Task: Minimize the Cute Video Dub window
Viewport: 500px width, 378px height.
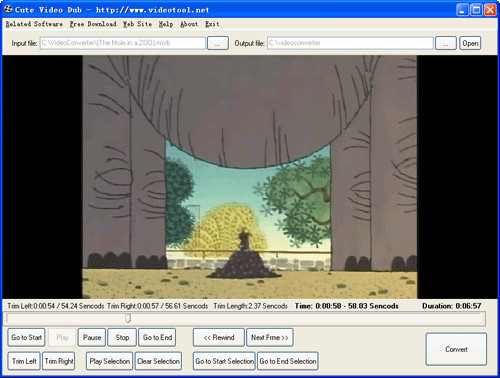Action: tap(462, 10)
